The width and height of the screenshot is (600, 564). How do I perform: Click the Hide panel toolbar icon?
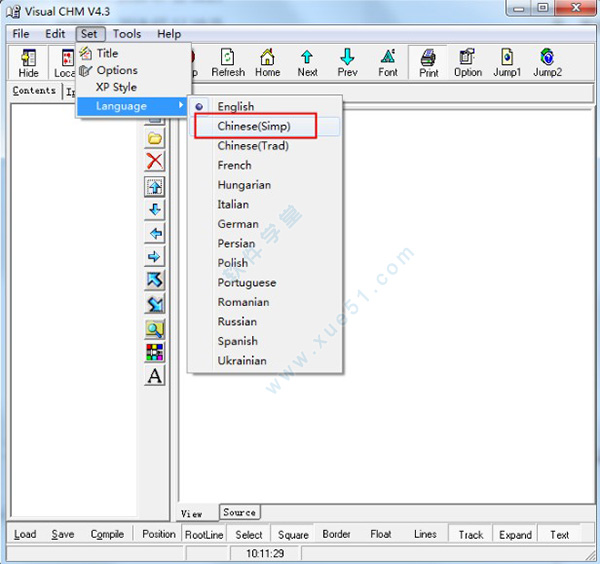tap(29, 62)
